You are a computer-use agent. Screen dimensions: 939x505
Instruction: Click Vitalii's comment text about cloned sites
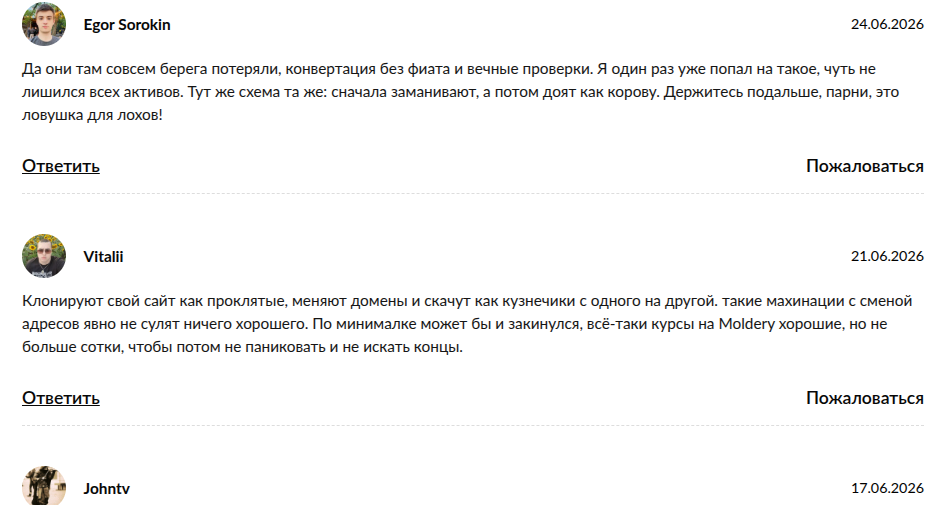point(467,323)
